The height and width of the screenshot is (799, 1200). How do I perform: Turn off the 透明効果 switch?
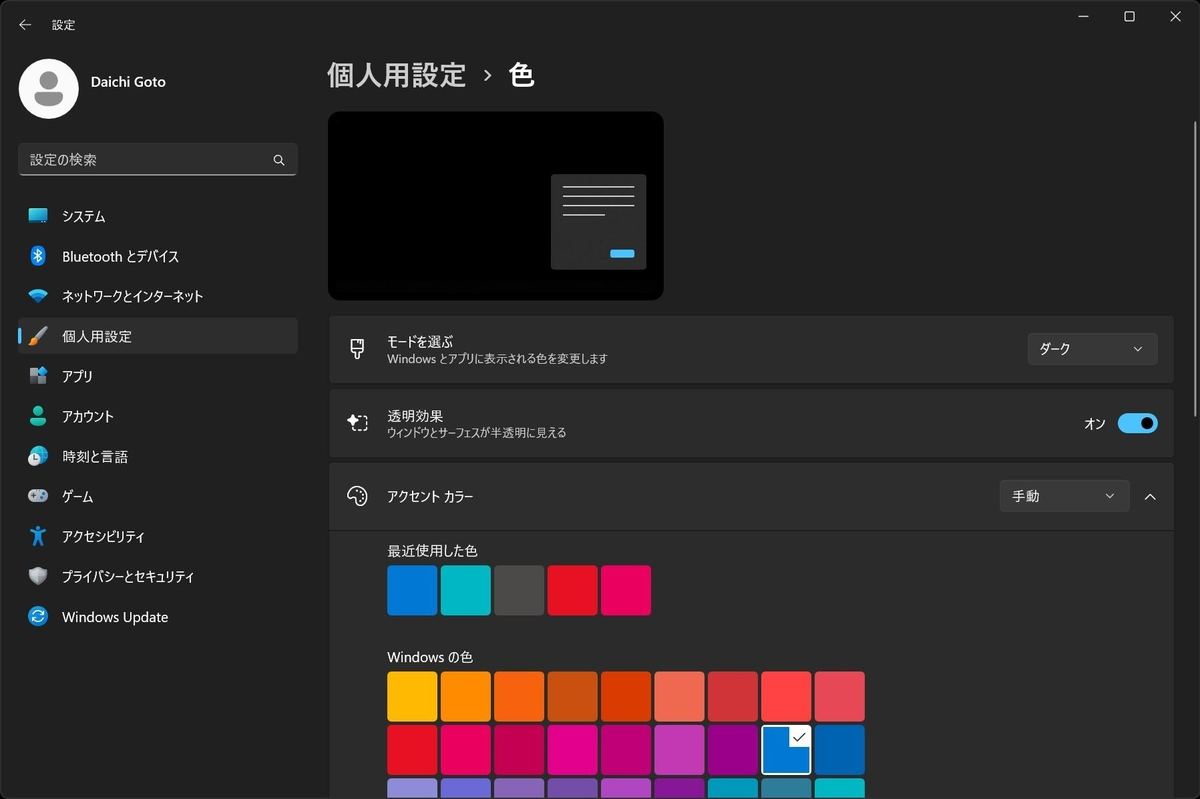coord(1138,423)
